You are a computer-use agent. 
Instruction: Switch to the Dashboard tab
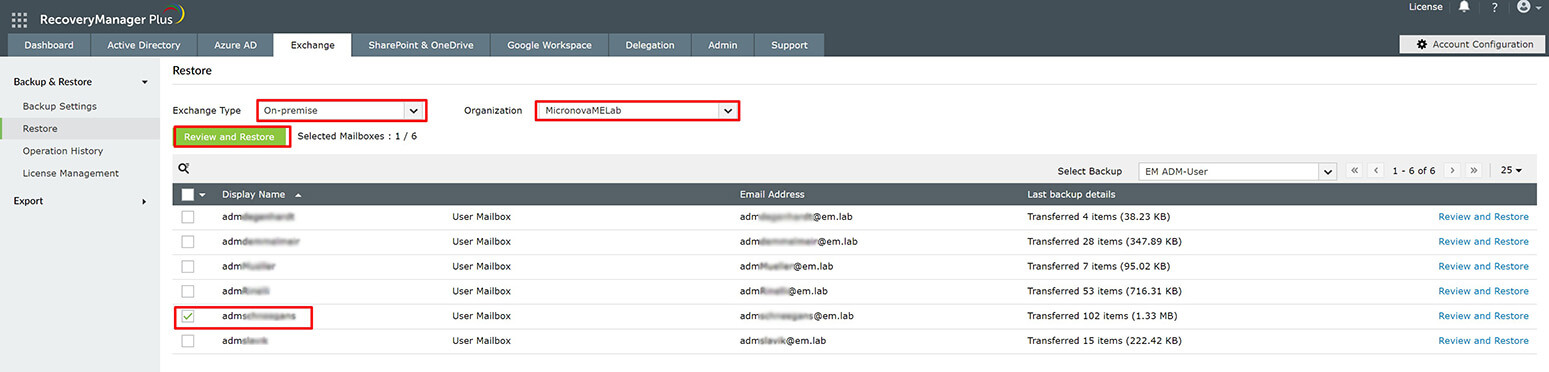pyautogui.click(x=49, y=45)
